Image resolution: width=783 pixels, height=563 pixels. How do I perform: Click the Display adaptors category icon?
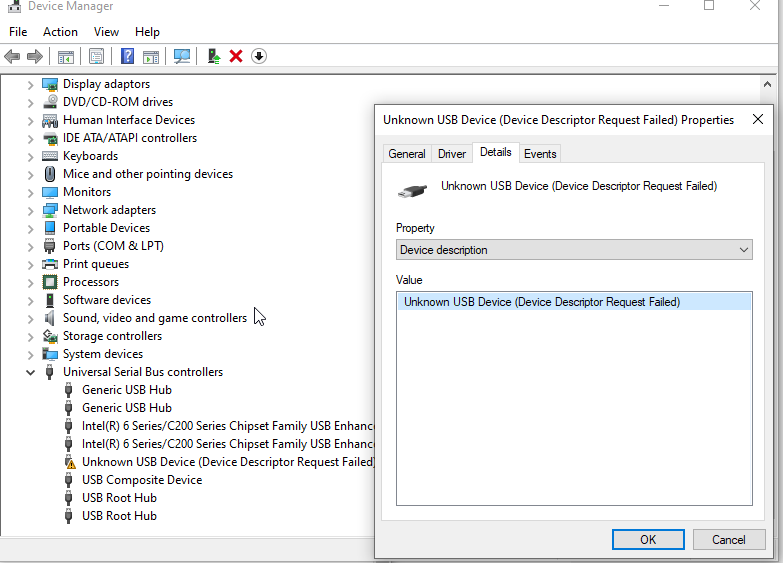tap(50, 84)
